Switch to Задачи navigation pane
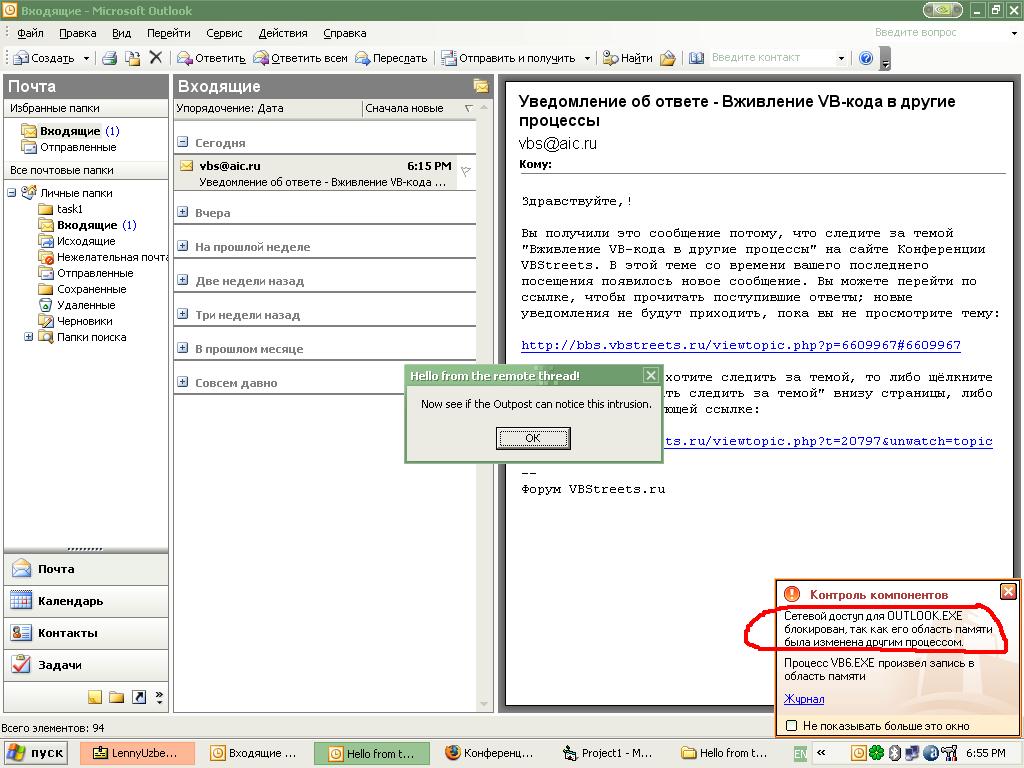Image resolution: width=1024 pixels, height=768 pixels. pyautogui.click(x=86, y=665)
